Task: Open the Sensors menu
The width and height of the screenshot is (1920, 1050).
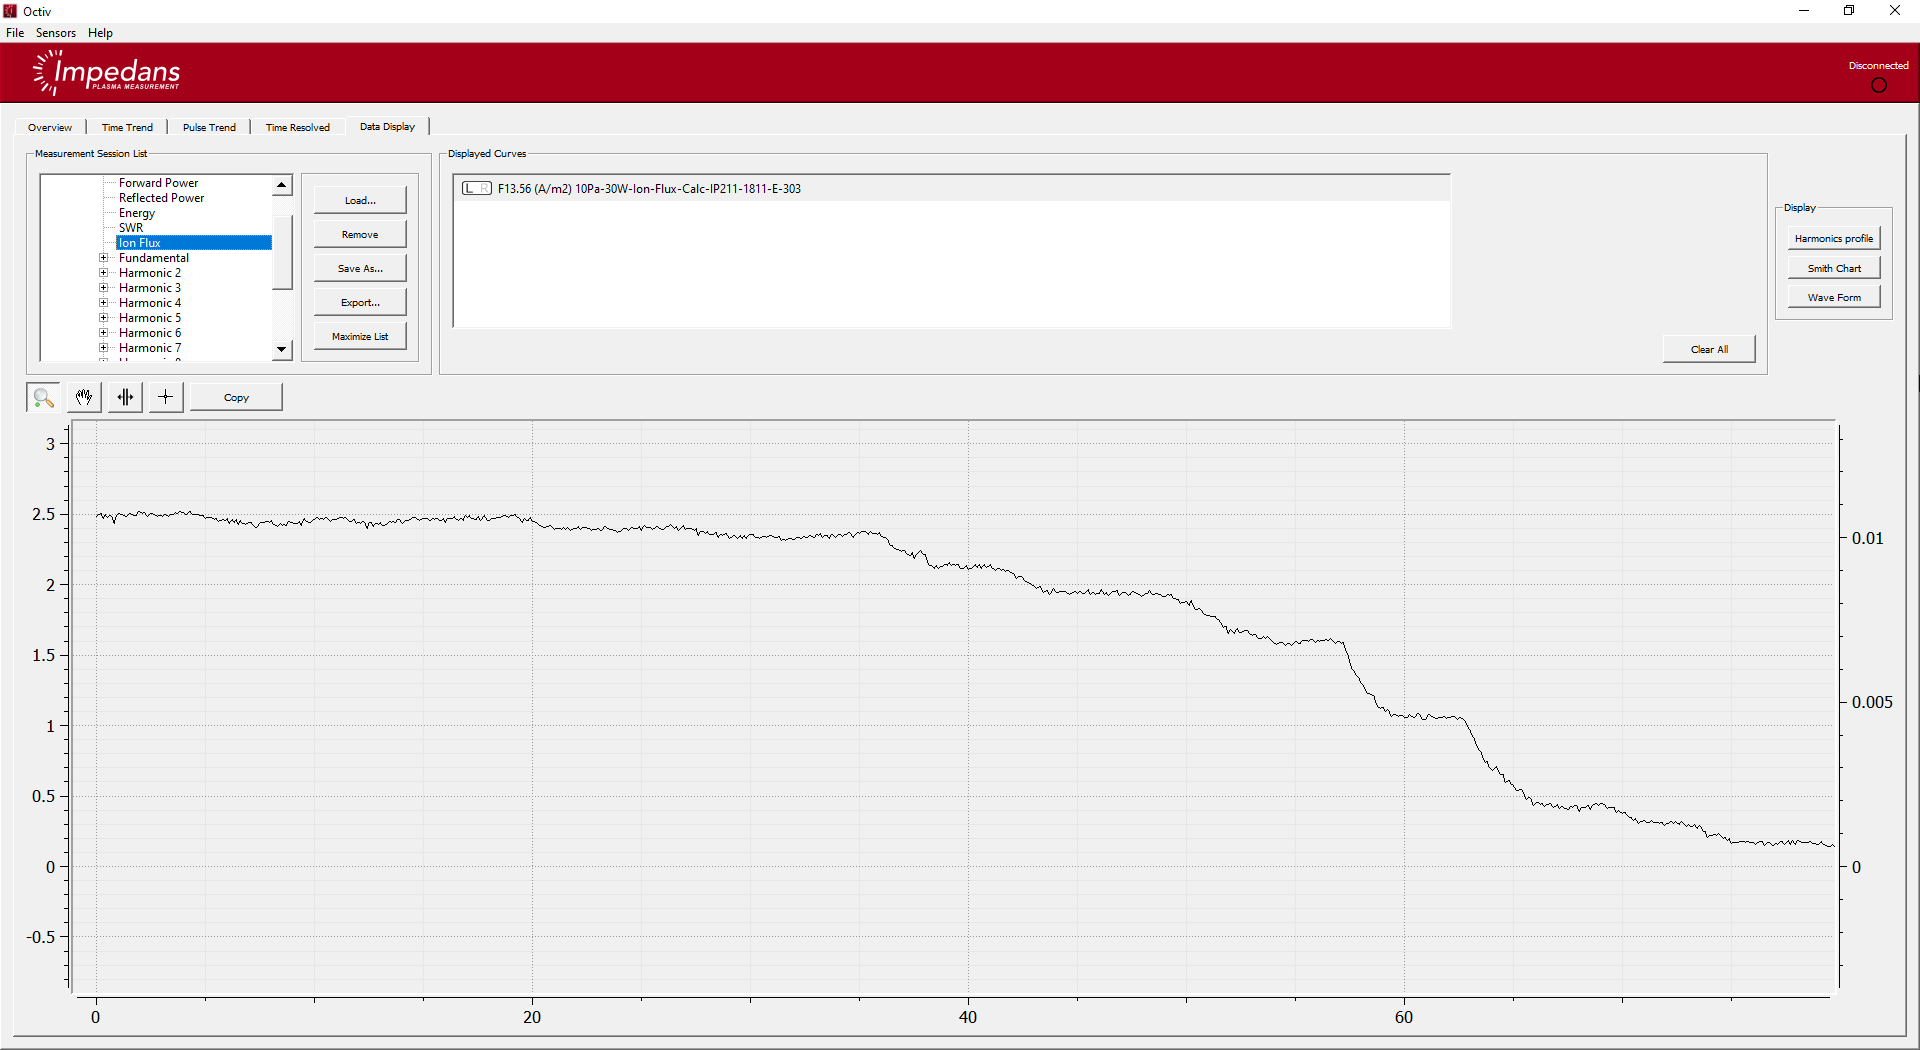Action: [56, 33]
